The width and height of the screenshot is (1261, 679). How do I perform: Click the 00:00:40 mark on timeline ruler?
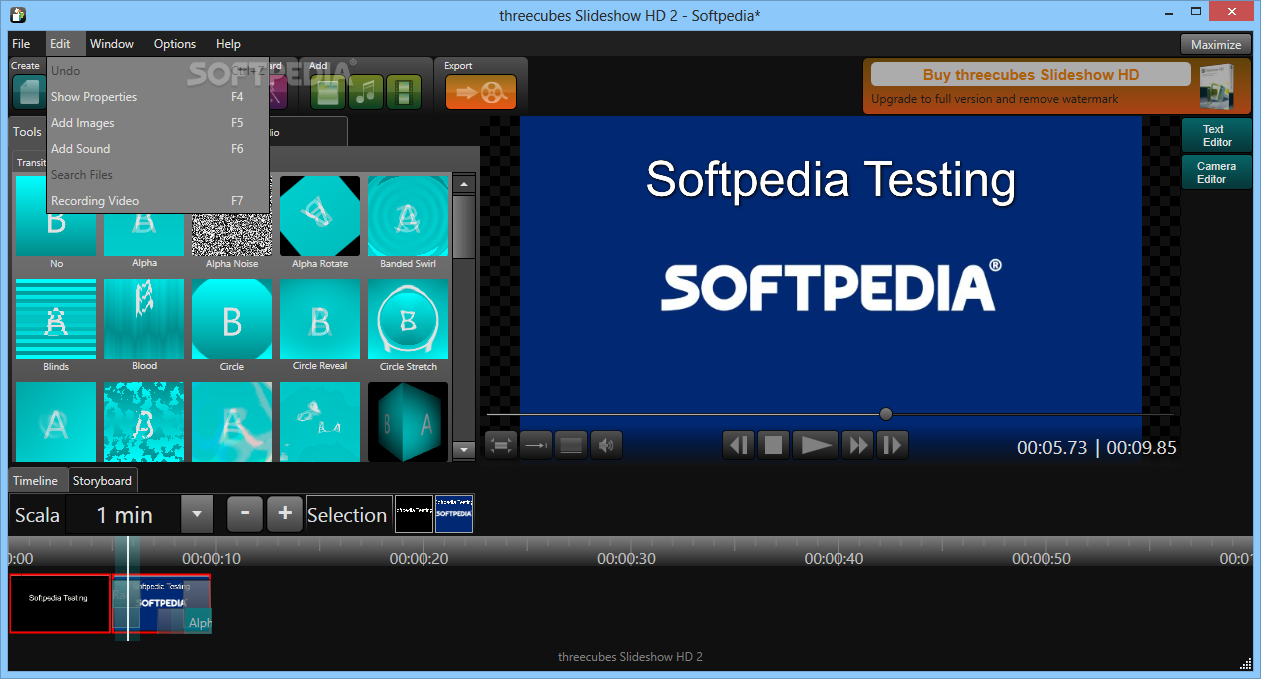[x=834, y=559]
